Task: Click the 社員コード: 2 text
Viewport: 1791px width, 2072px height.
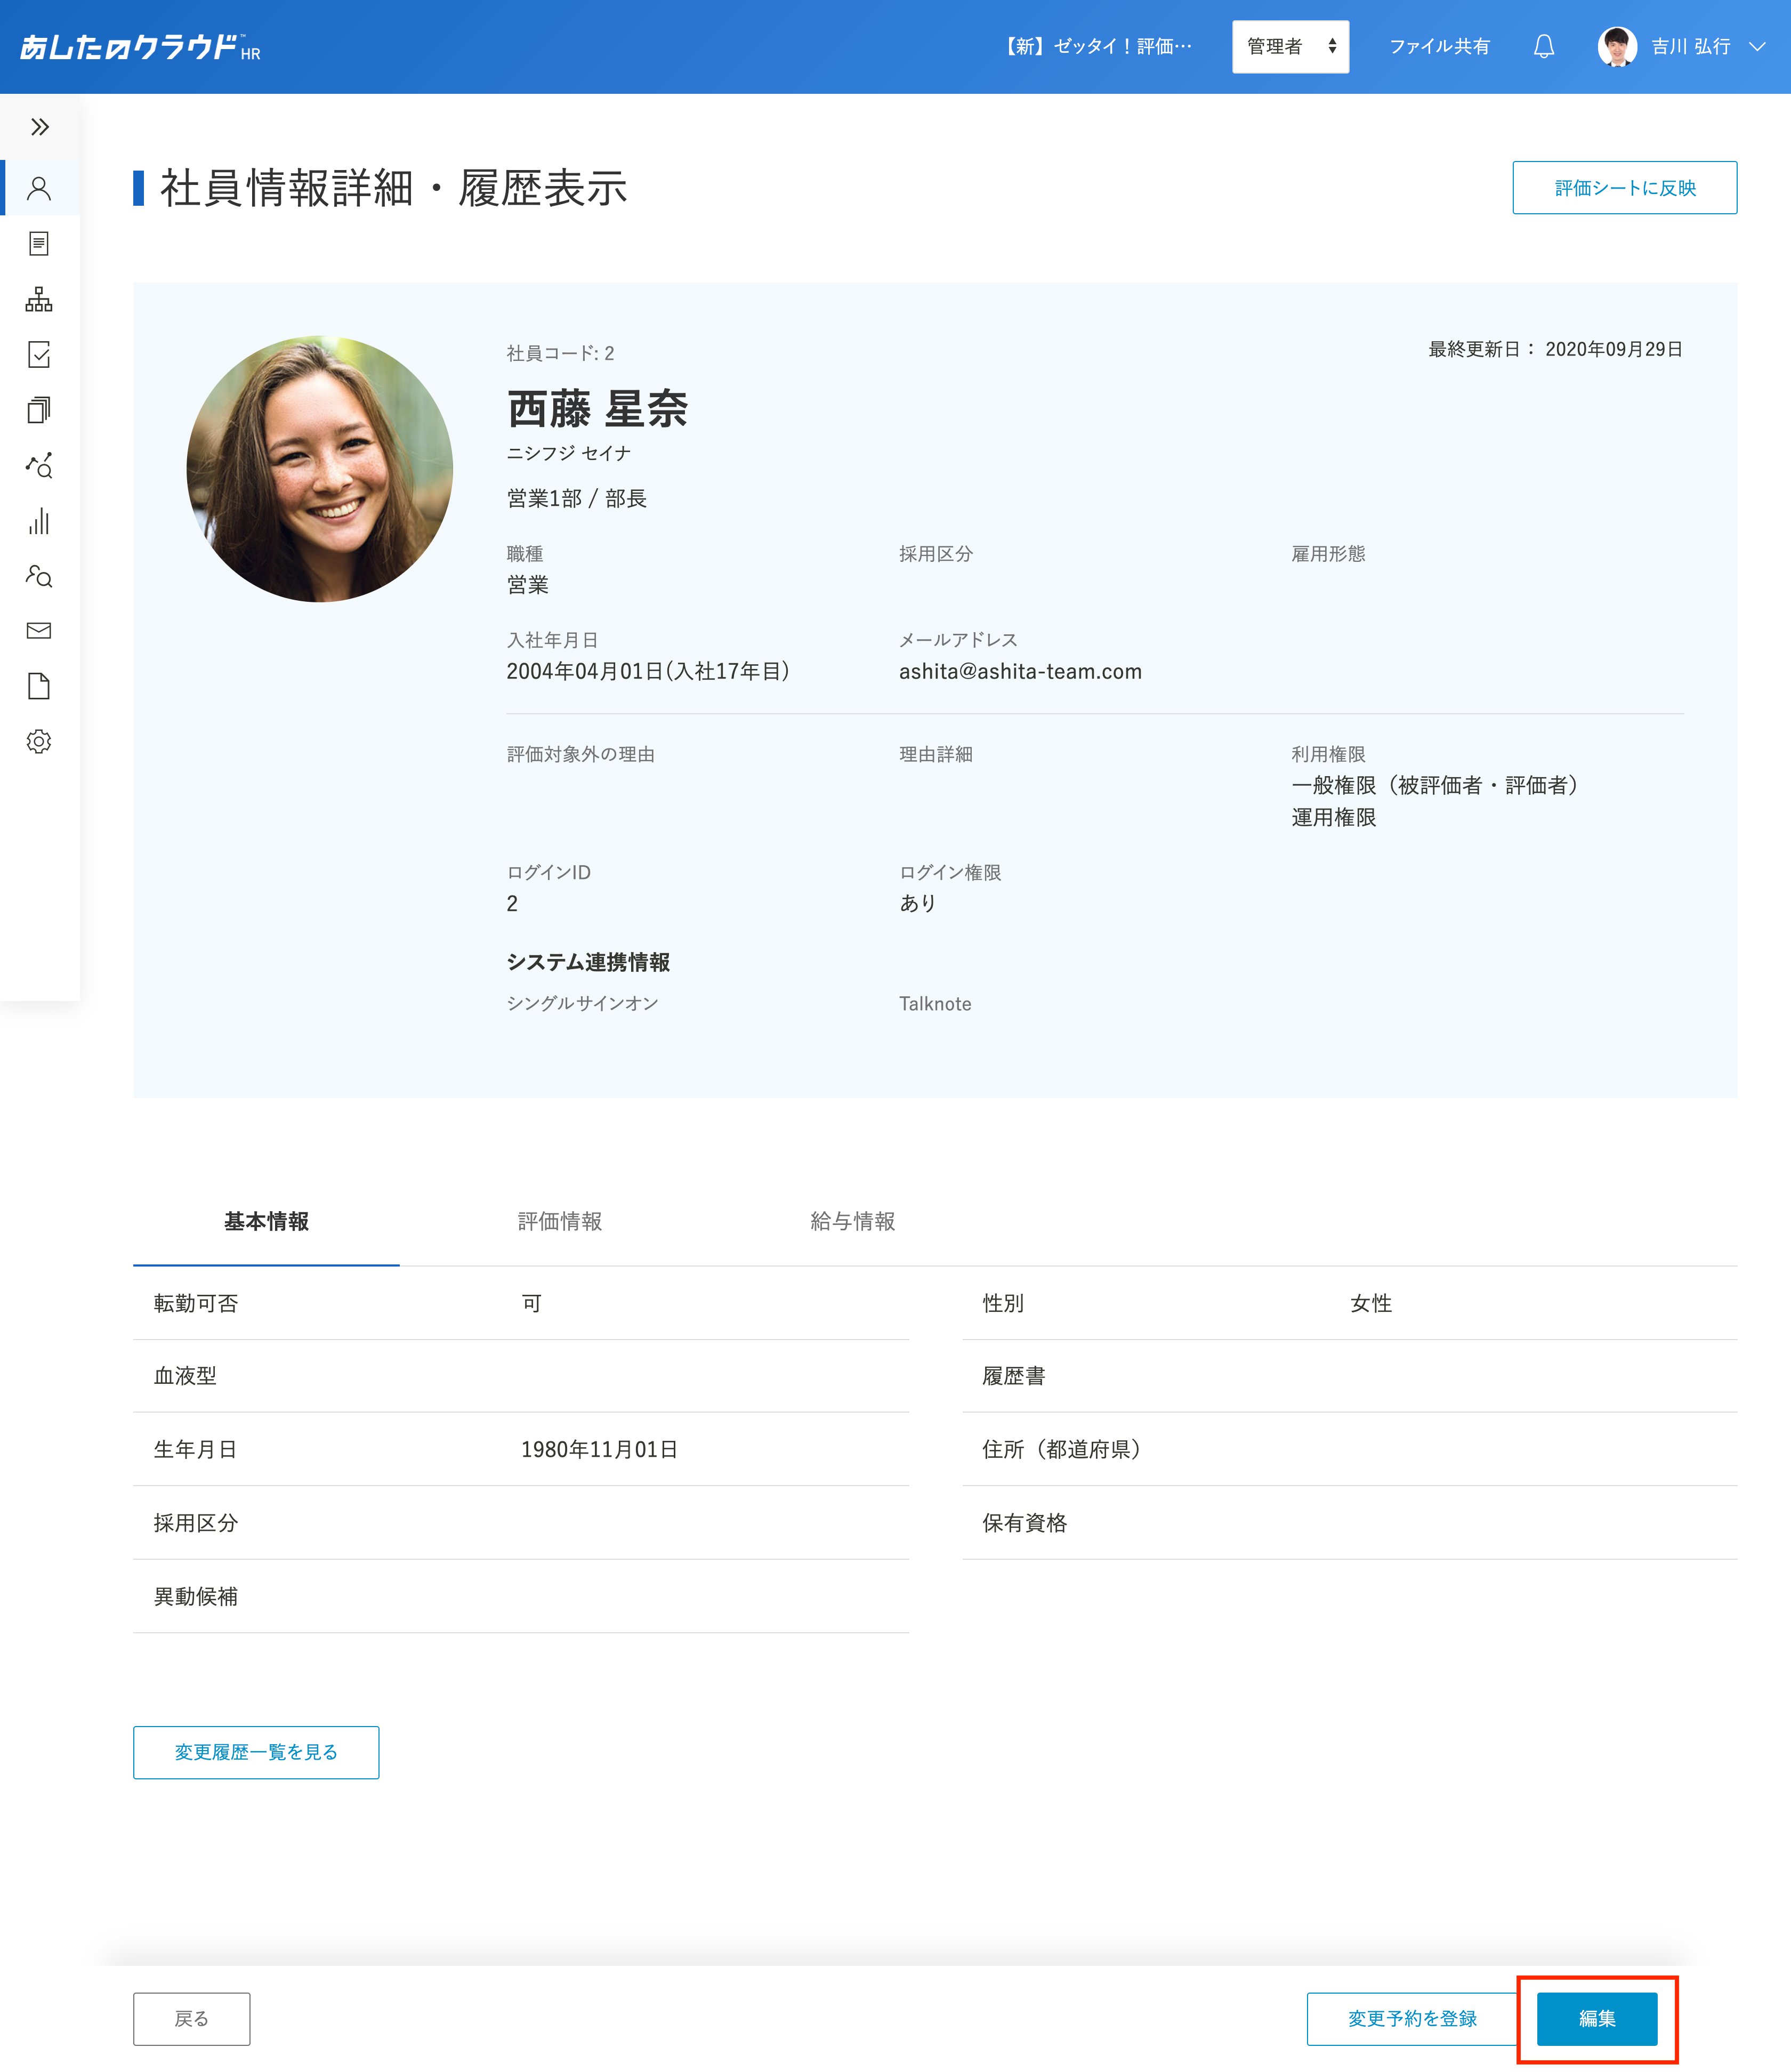Action: [560, 353]
